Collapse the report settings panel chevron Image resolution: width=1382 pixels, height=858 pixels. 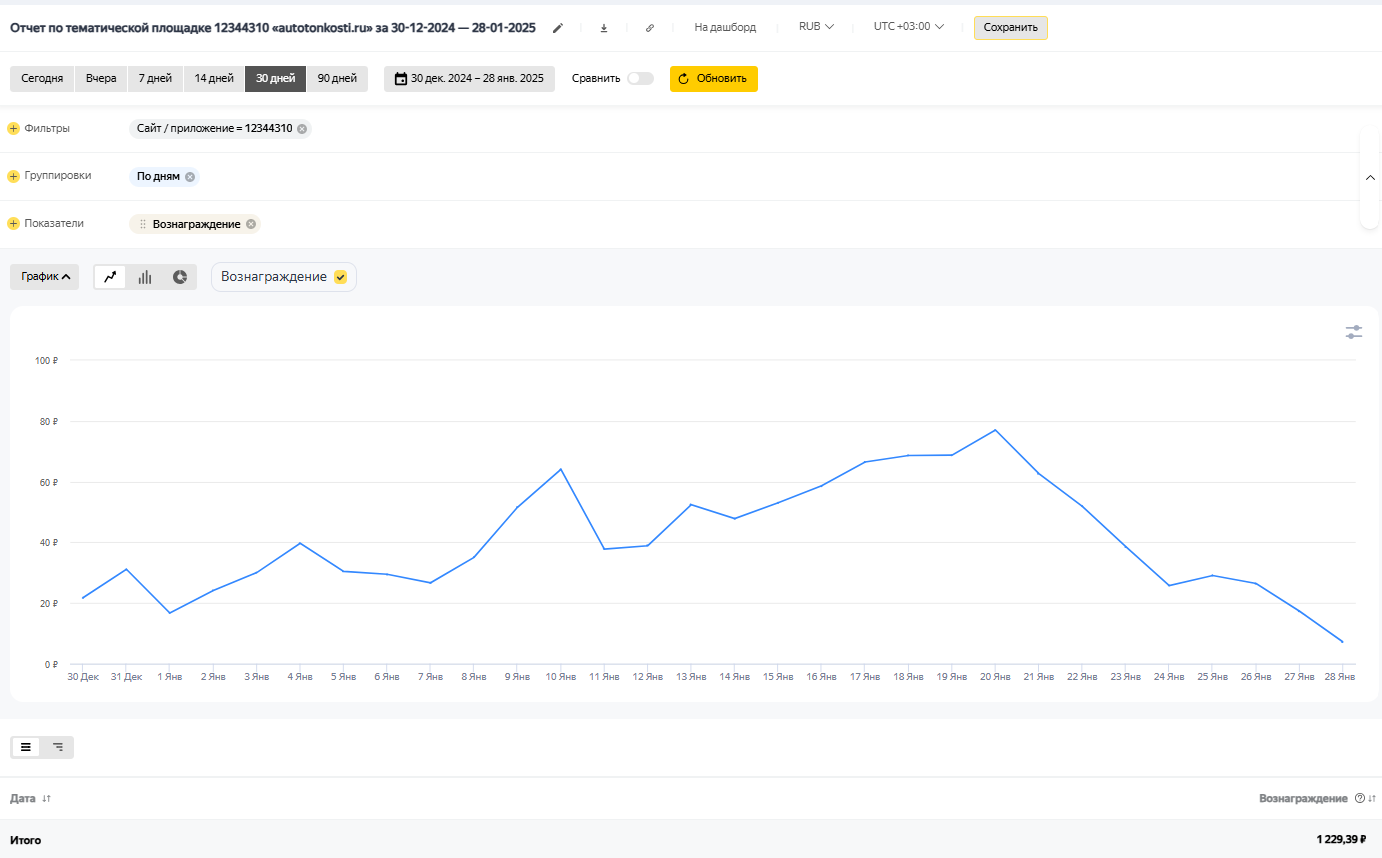coord(1370,177)
